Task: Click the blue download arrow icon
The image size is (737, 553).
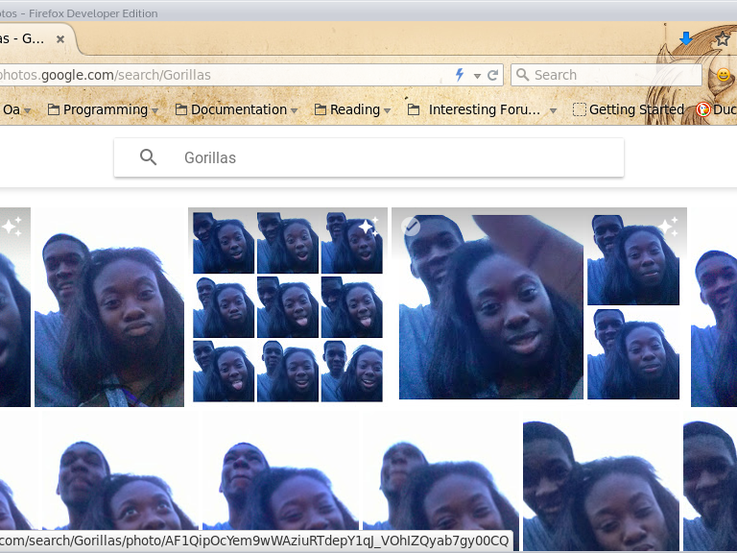Action: [686, 39]
